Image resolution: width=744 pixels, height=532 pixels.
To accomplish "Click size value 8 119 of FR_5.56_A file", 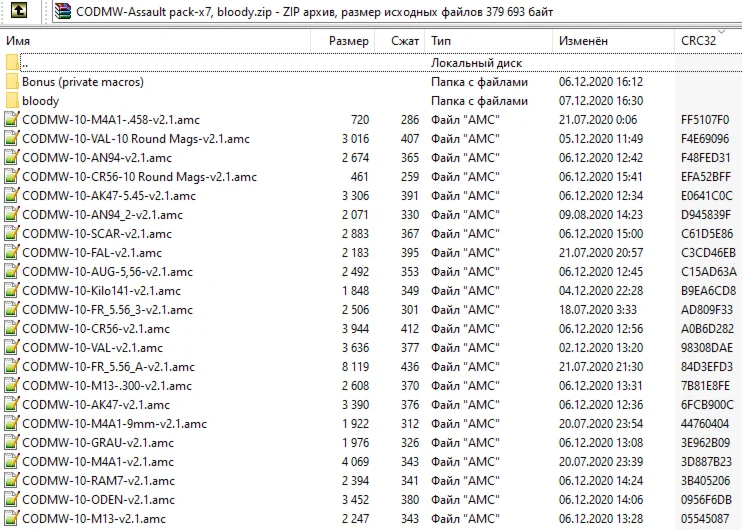I will tap(355, 366).
